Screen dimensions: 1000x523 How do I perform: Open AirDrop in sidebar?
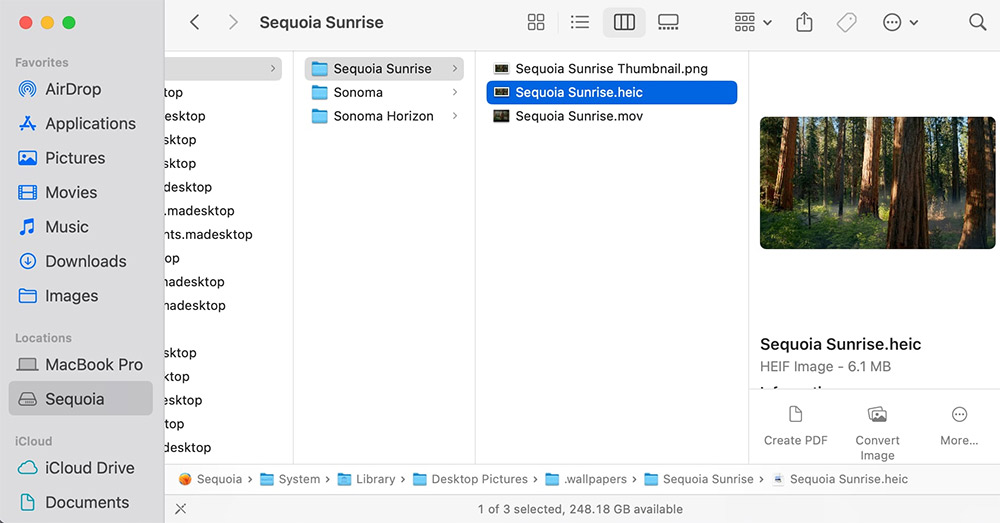click(81, 89)
